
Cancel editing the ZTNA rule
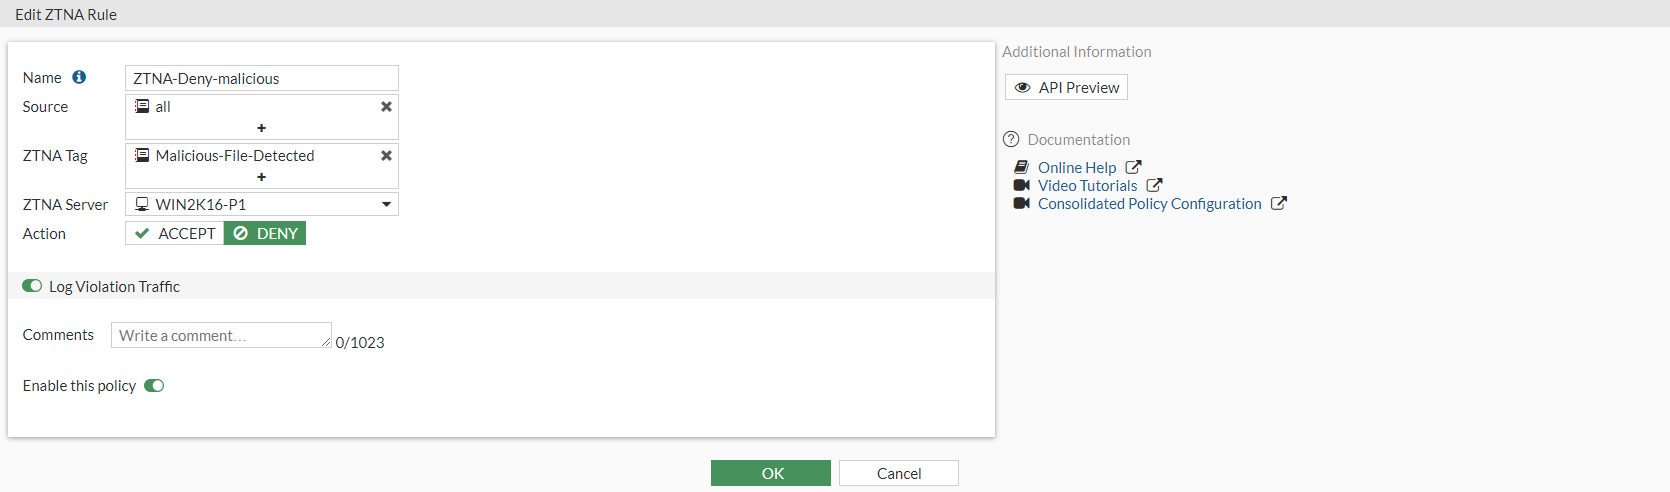(x=898, y=473)
